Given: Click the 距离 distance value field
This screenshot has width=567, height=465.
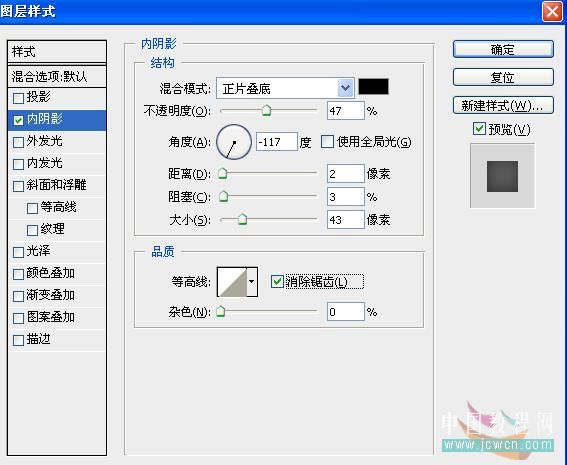Looking at the screenshot, I should (345, 174).
